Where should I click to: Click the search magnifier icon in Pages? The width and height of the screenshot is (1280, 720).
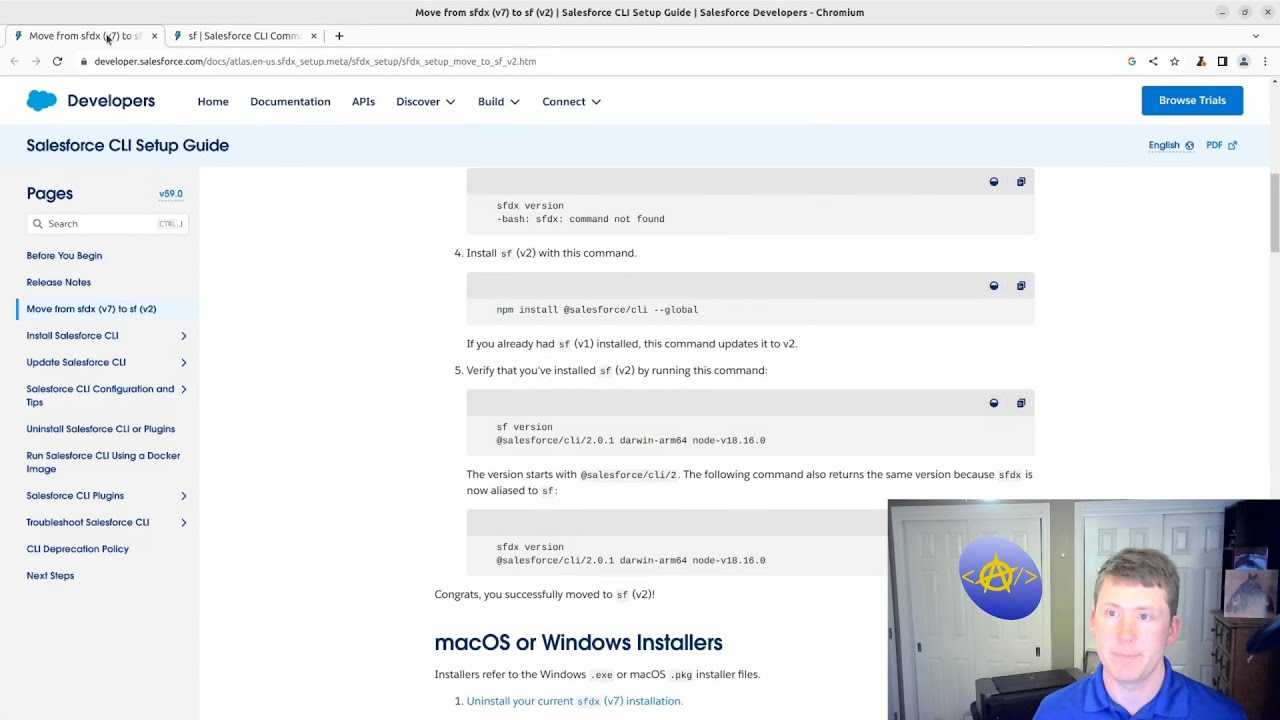pos(38,224)
